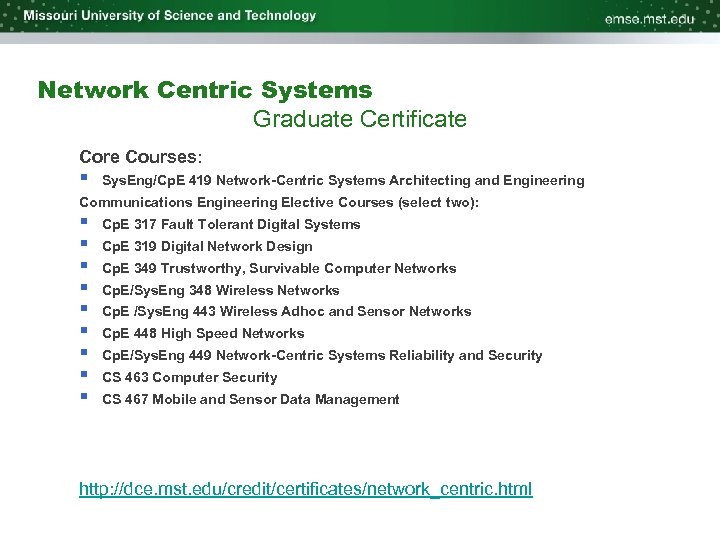Viewport: 720px width, 540px height.
Task: Select the Network Centric Systems title
Action: (205, 90)
